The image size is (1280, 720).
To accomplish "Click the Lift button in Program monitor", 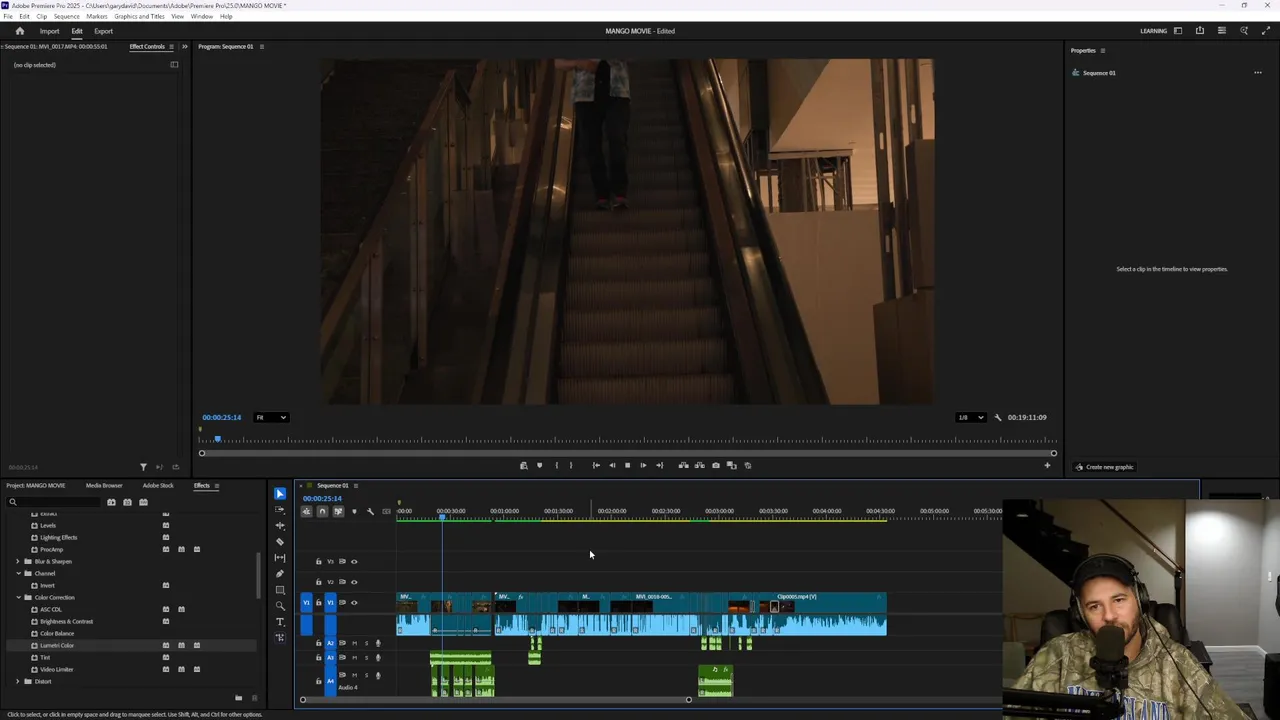I will (683, 465).
